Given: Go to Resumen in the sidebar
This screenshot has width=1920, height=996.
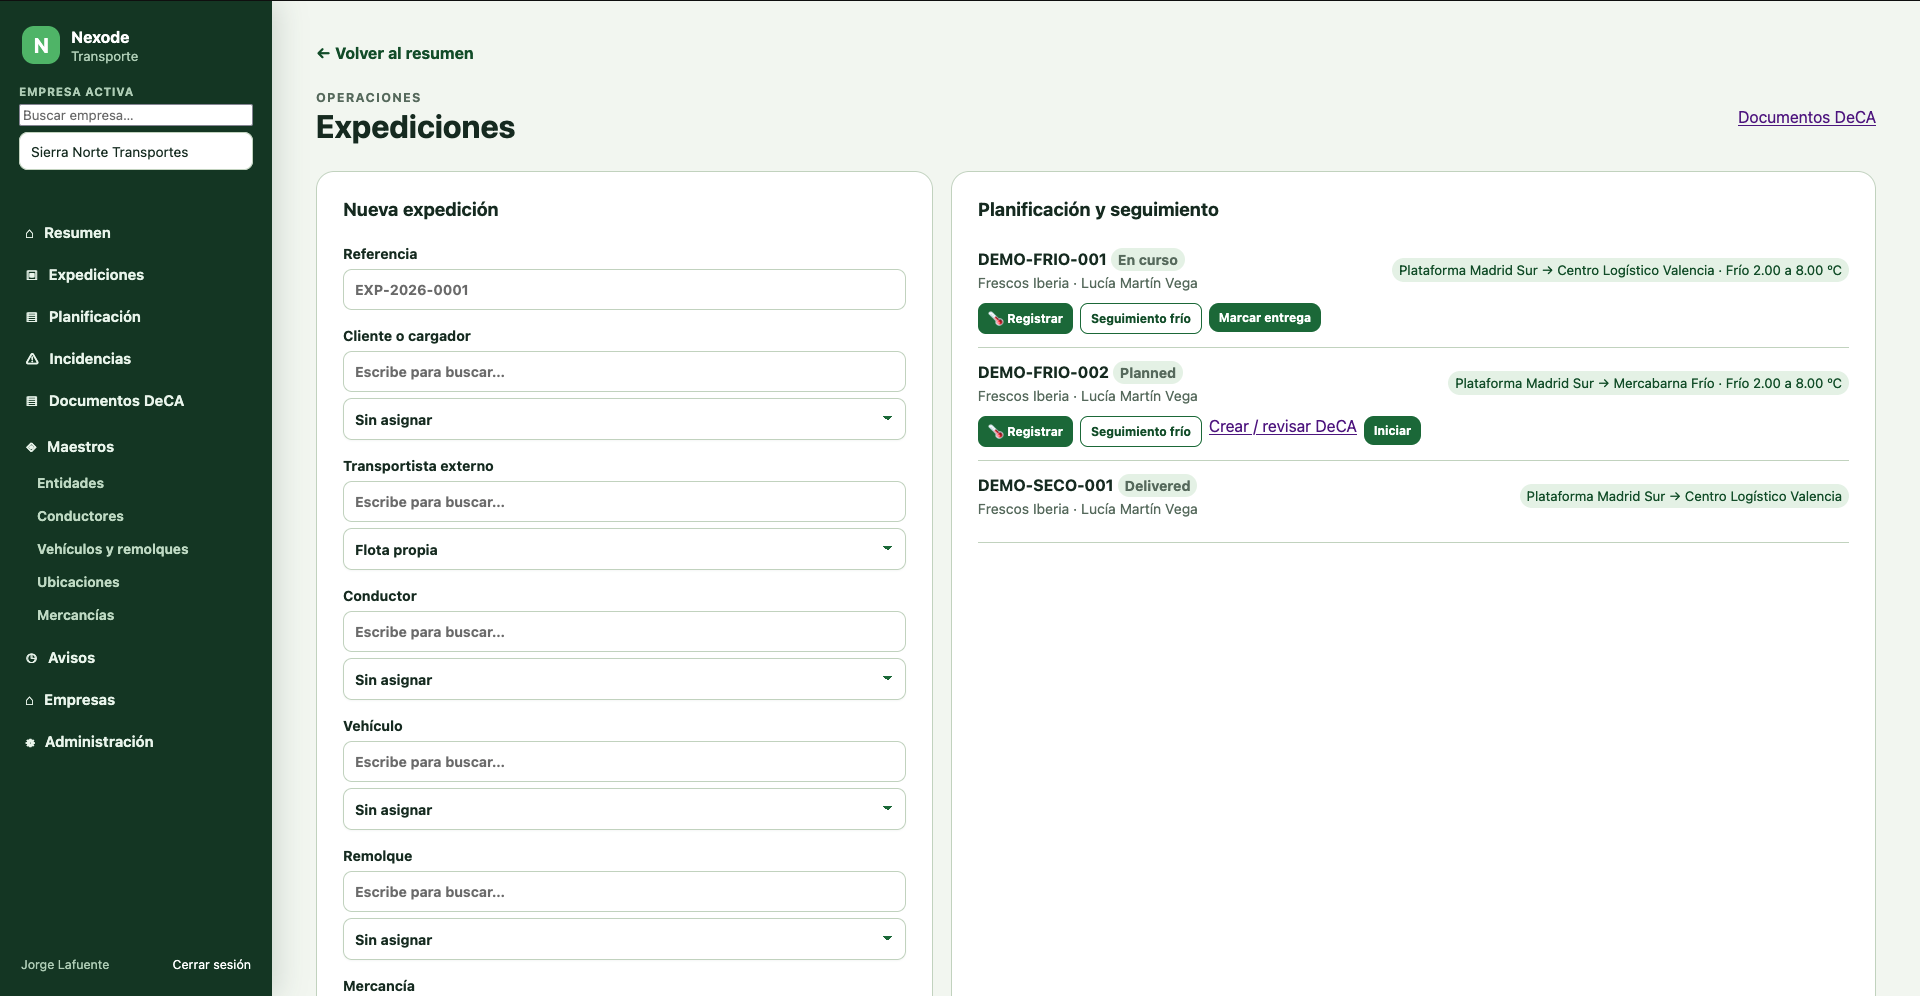Looking at the screenshot, I should (77, 233).
